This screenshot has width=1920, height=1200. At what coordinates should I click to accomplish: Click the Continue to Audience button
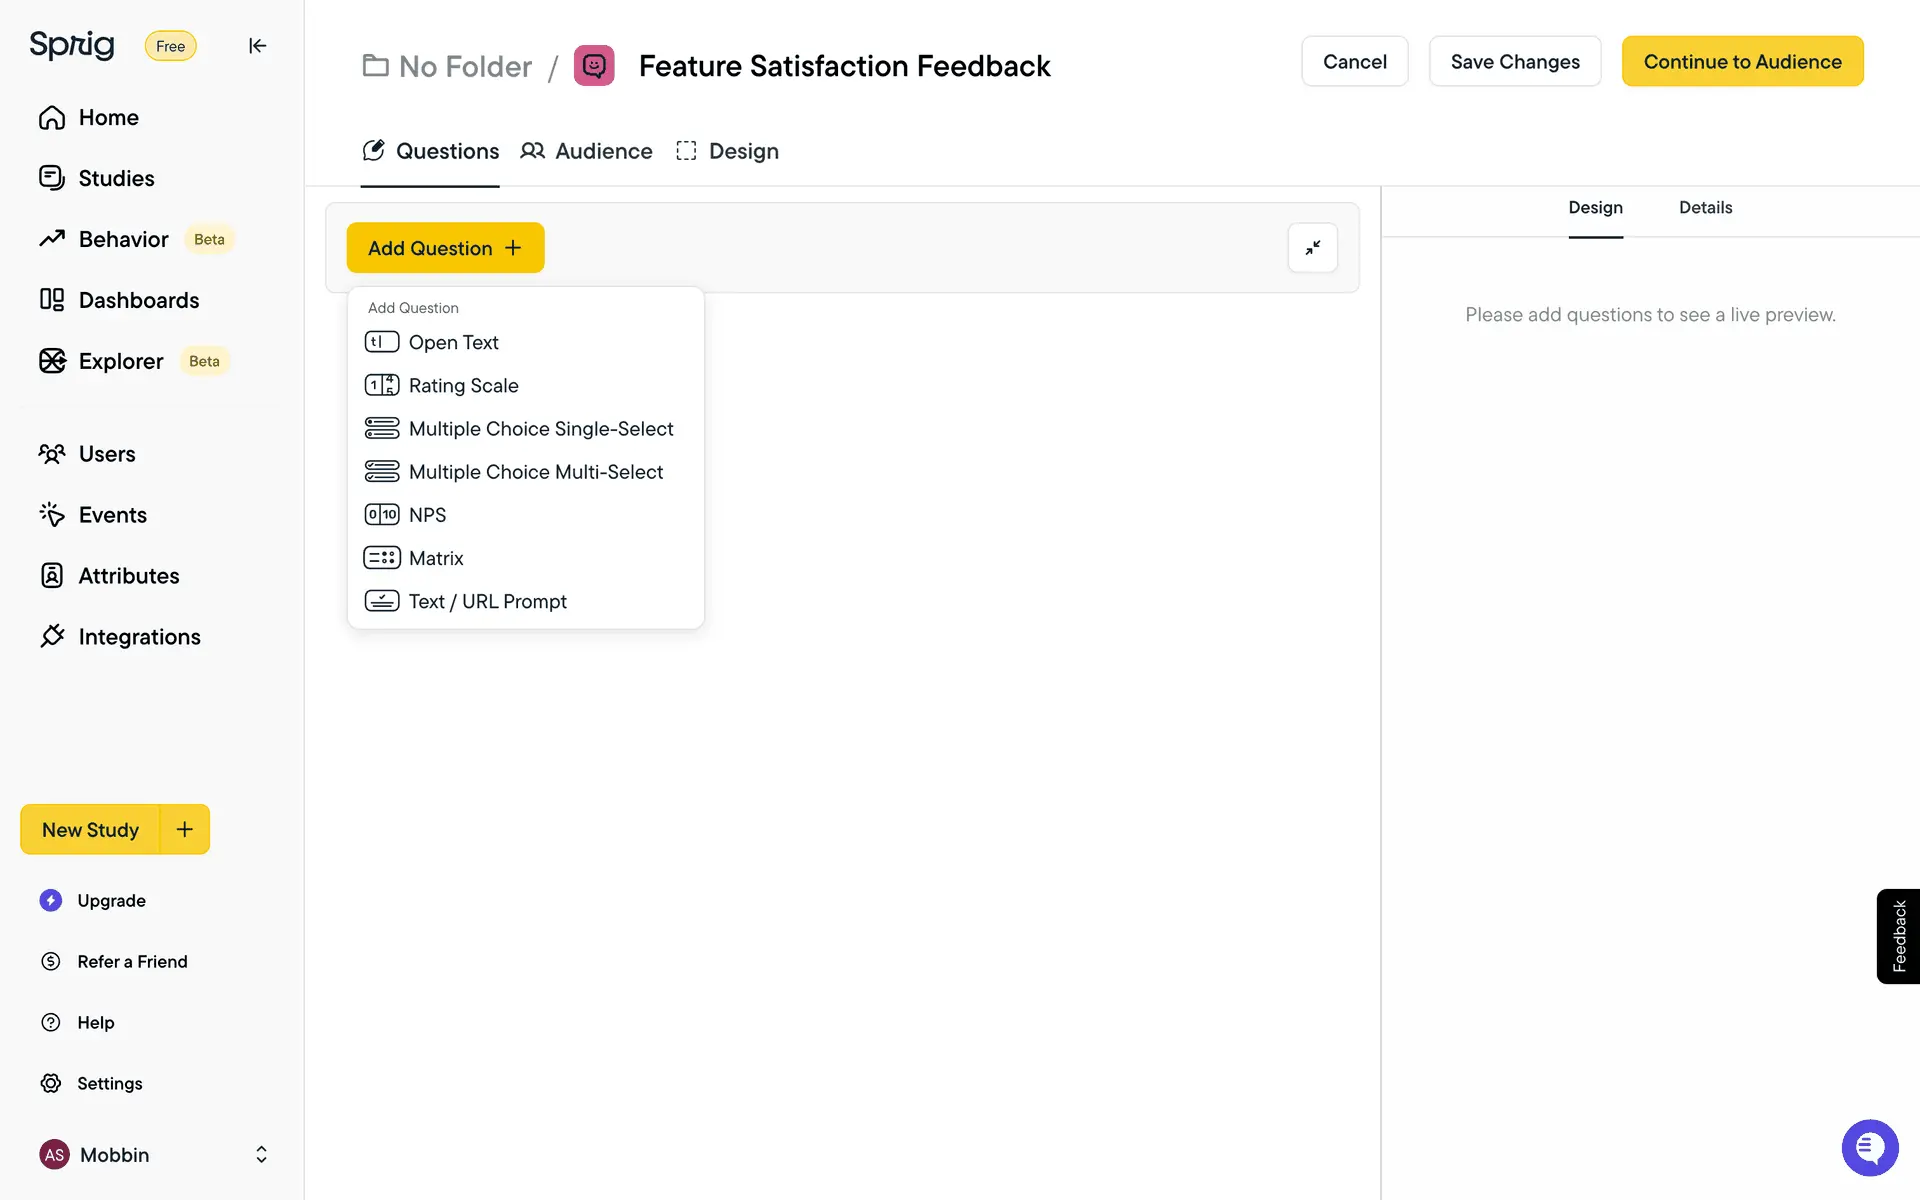pyautogui.click(x=1742, y=62)
